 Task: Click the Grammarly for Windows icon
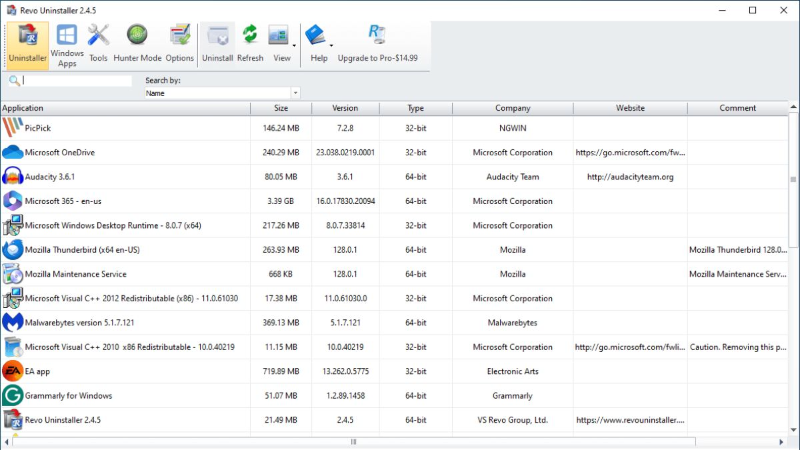[x=12, y=395]
